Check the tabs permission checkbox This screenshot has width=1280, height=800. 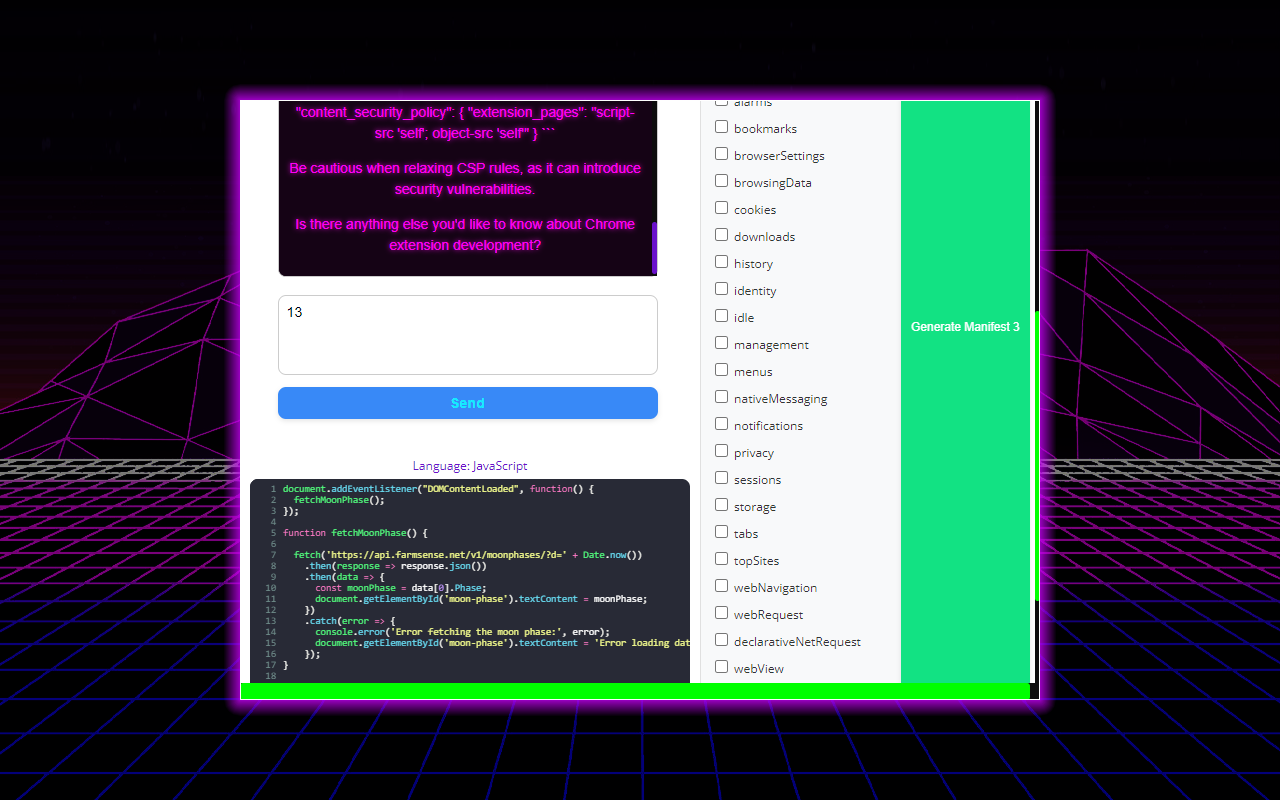(721, 532)
